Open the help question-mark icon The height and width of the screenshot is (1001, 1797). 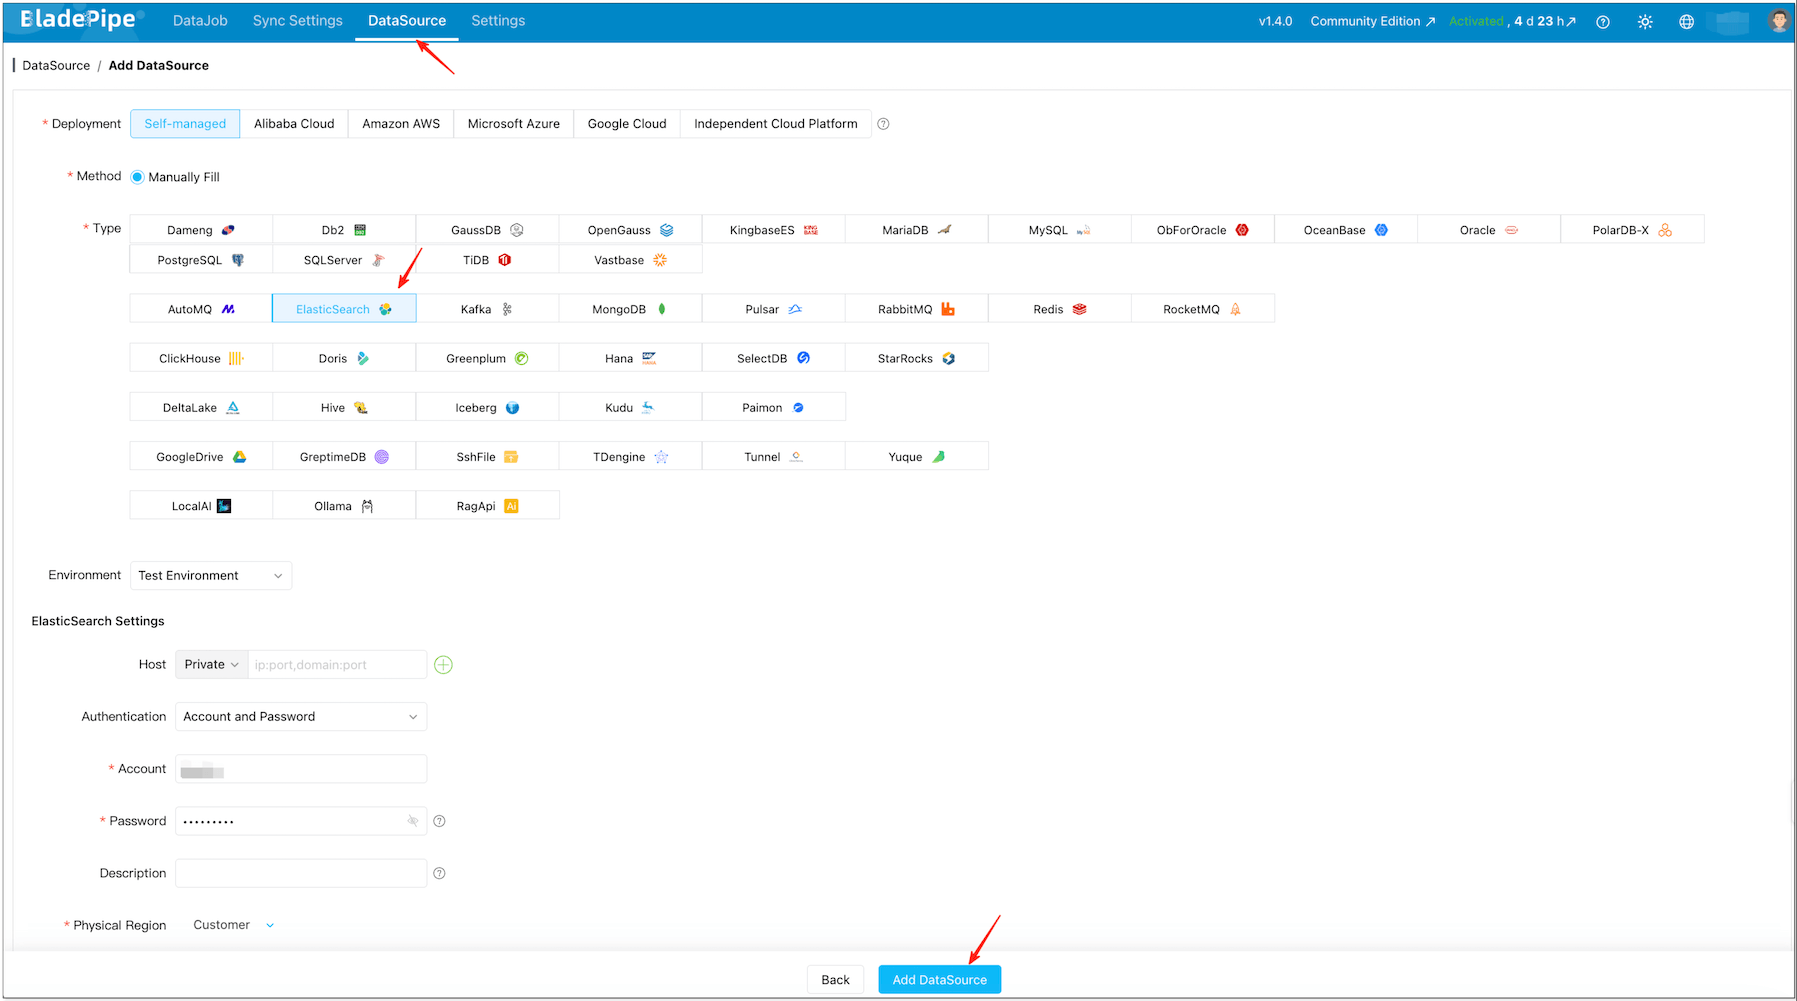pyautogui.click(x=1603, y=21)
